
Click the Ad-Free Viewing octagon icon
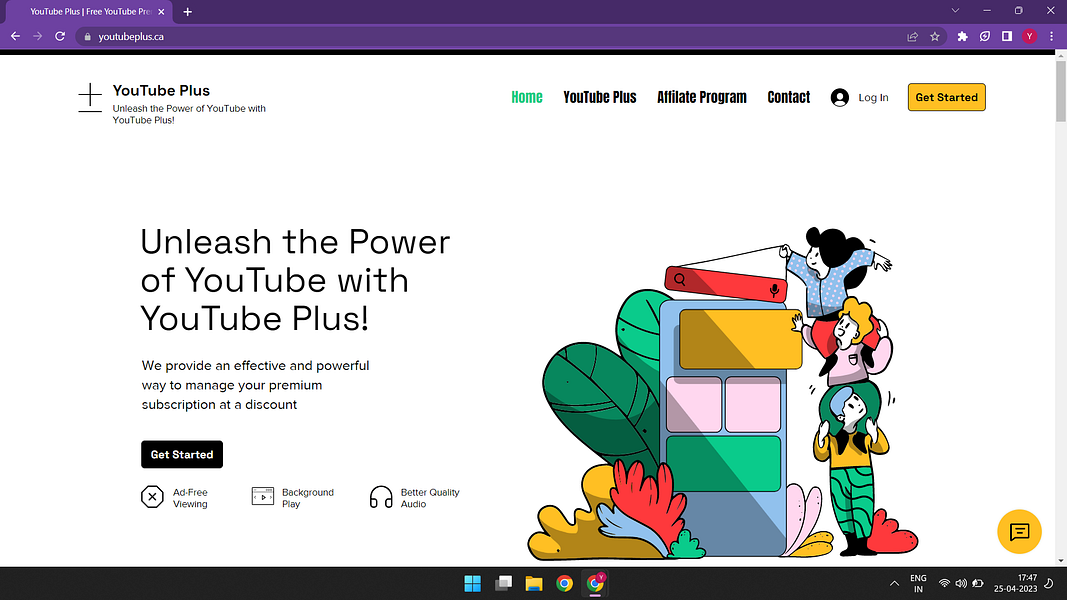152,496
